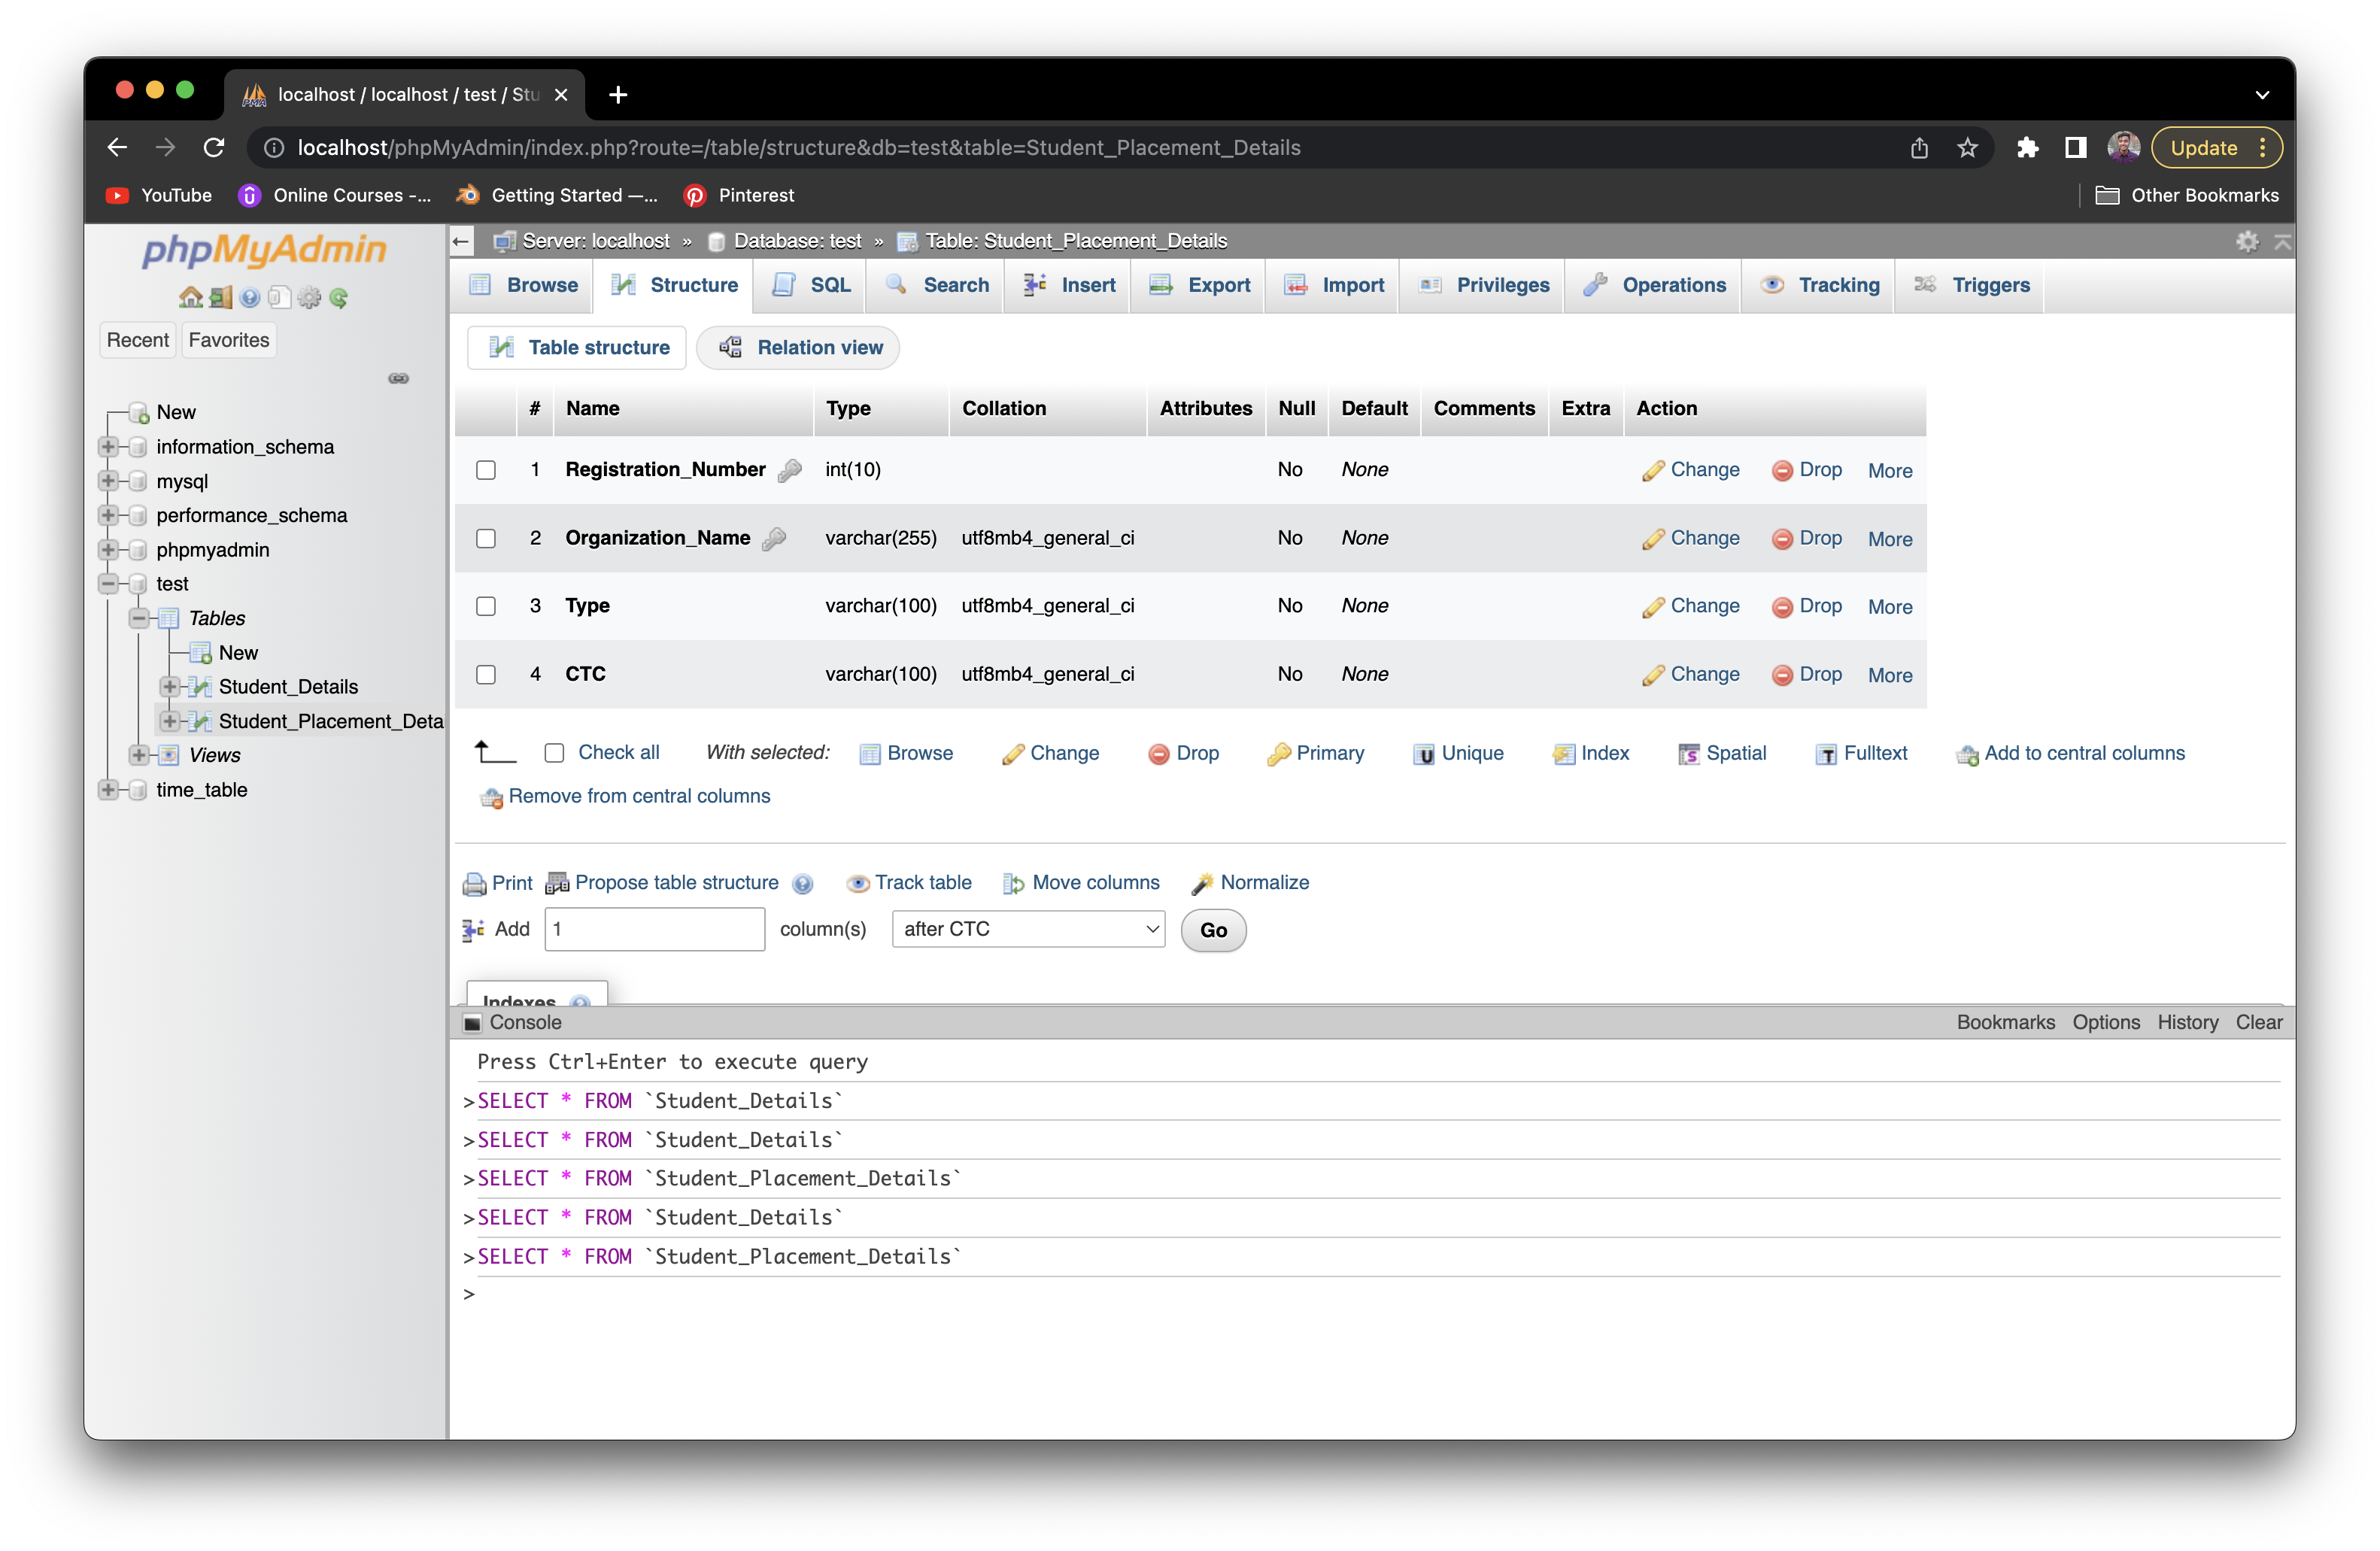
Task: Open the Export tool
Action: click(x=1197, y=285)
